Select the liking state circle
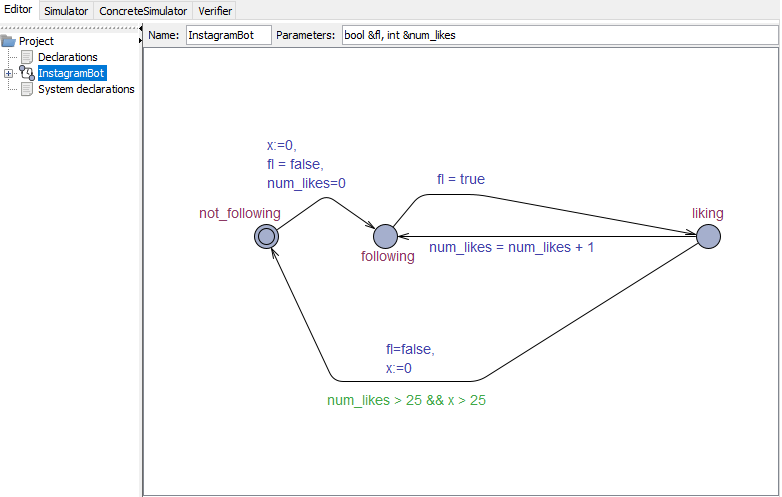The height and width of the screenshot is (497, 782). [708, 236]
